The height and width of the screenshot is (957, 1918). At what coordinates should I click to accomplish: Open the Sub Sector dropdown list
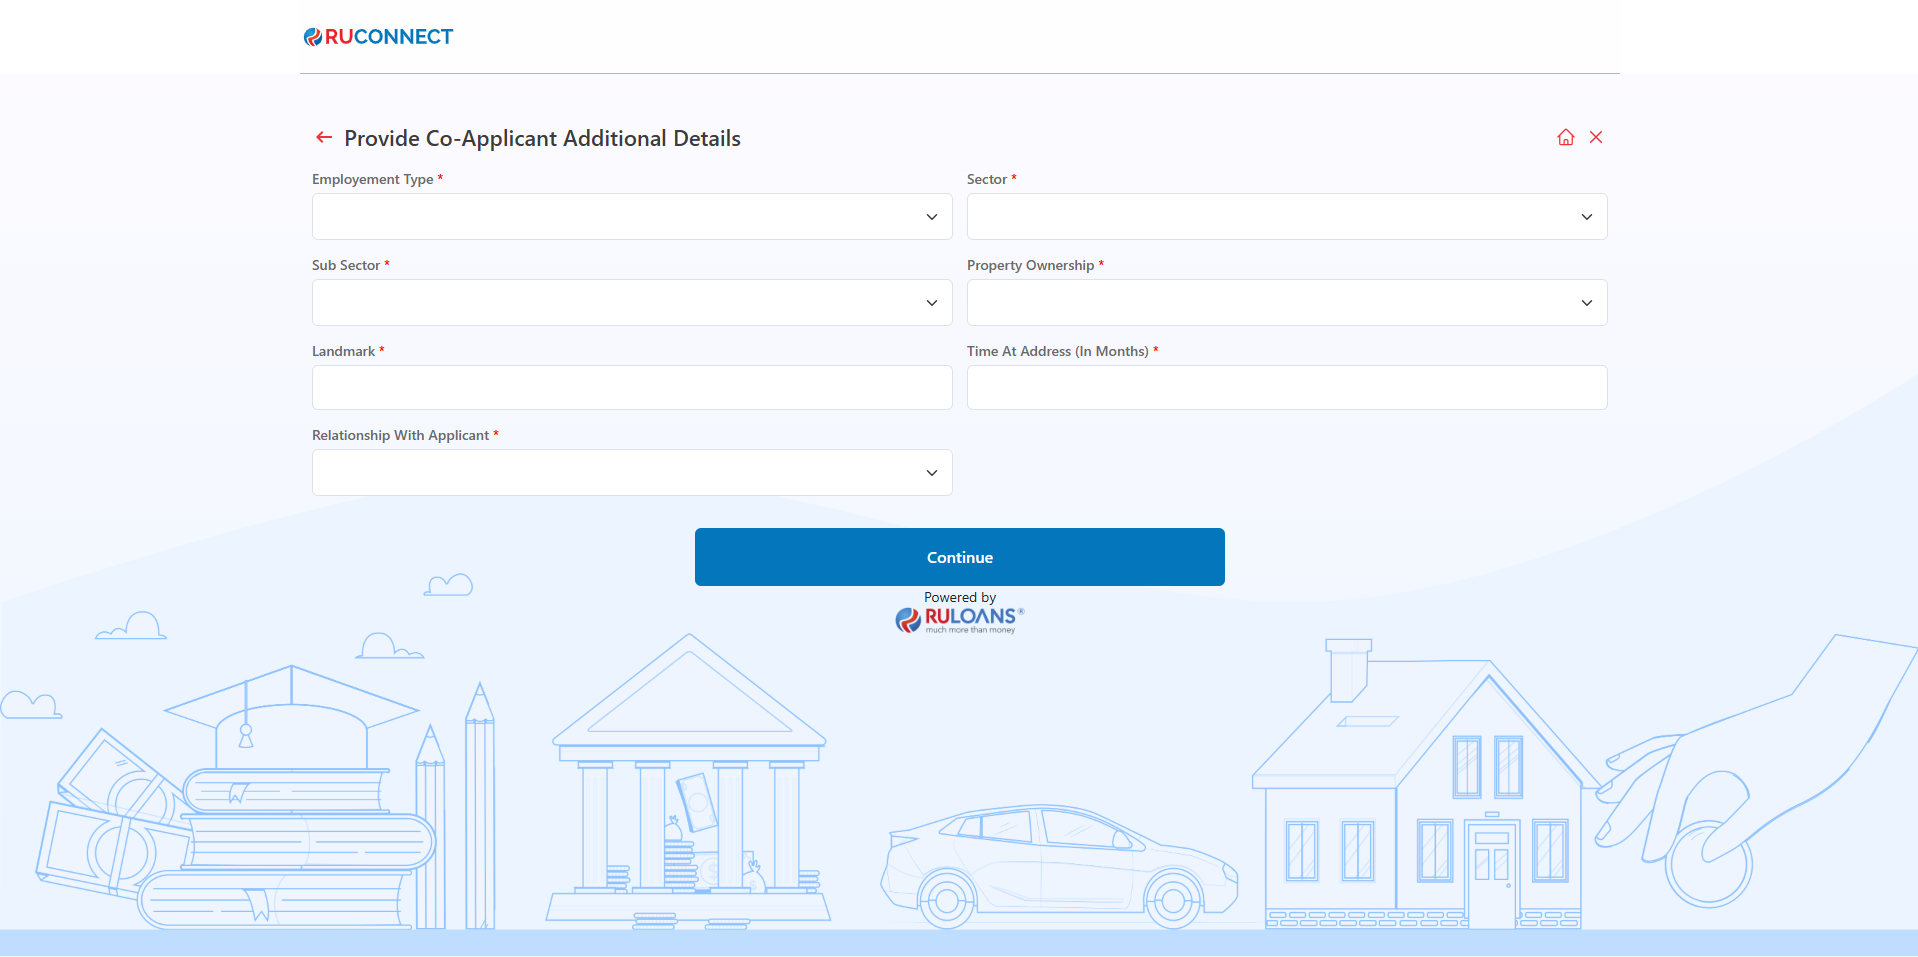pos(631,303)
